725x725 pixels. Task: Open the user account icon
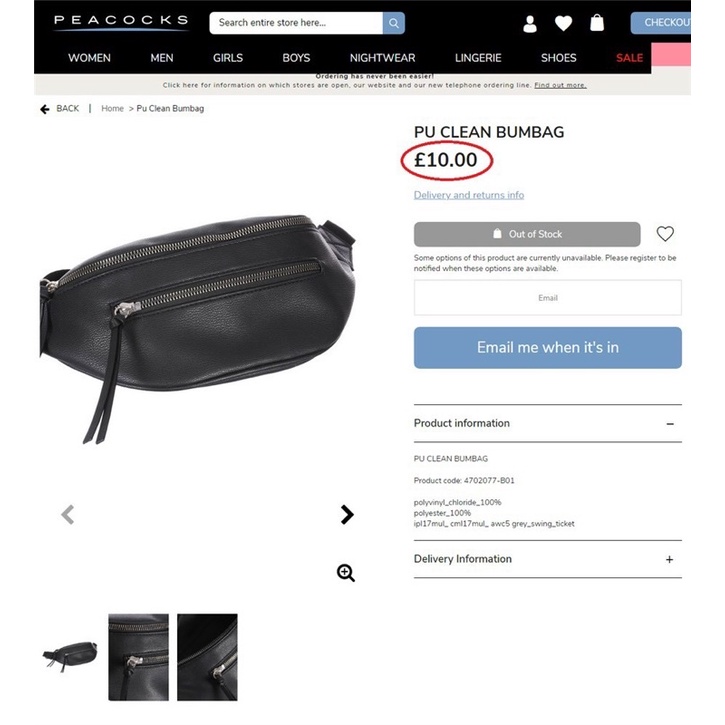click(x=530, y=24)
